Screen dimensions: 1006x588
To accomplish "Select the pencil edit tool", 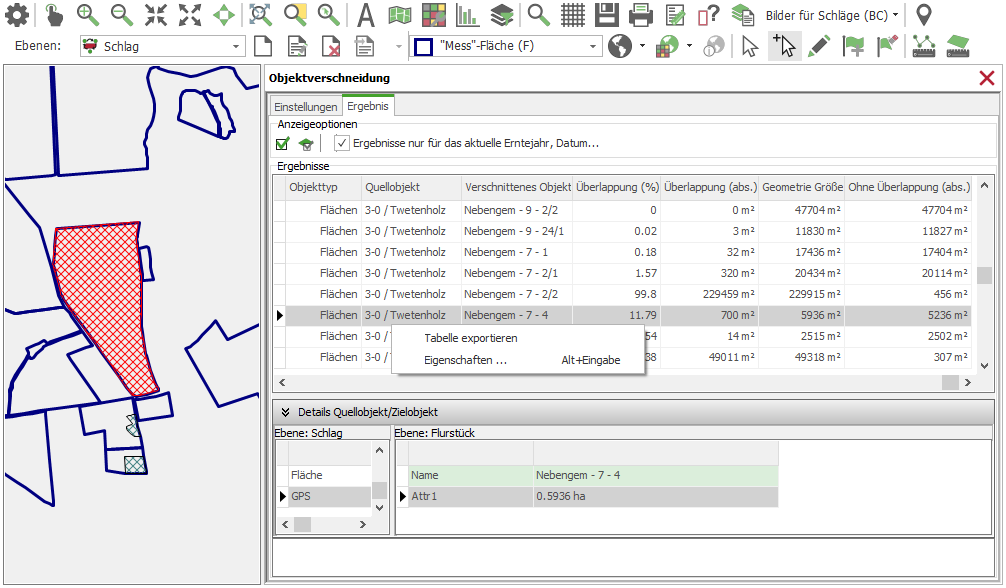I will 819,46.
